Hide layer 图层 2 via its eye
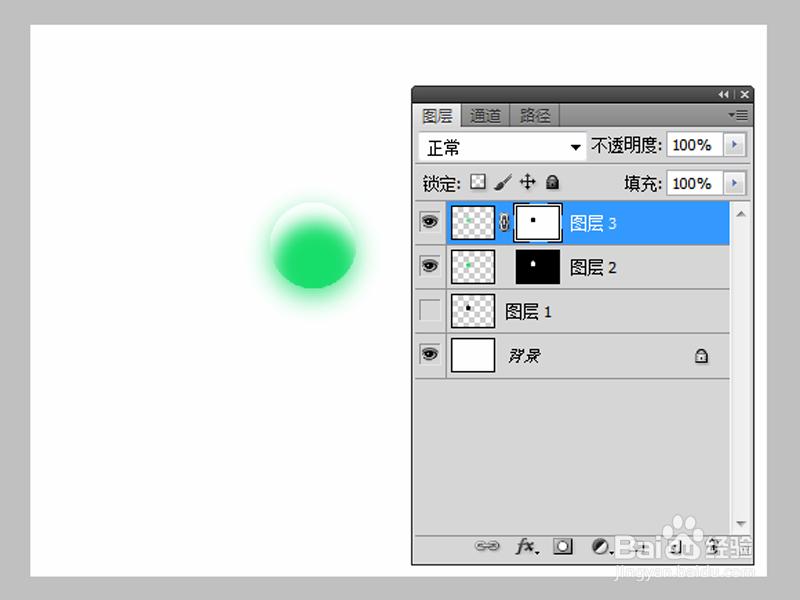 click(430, 266)
